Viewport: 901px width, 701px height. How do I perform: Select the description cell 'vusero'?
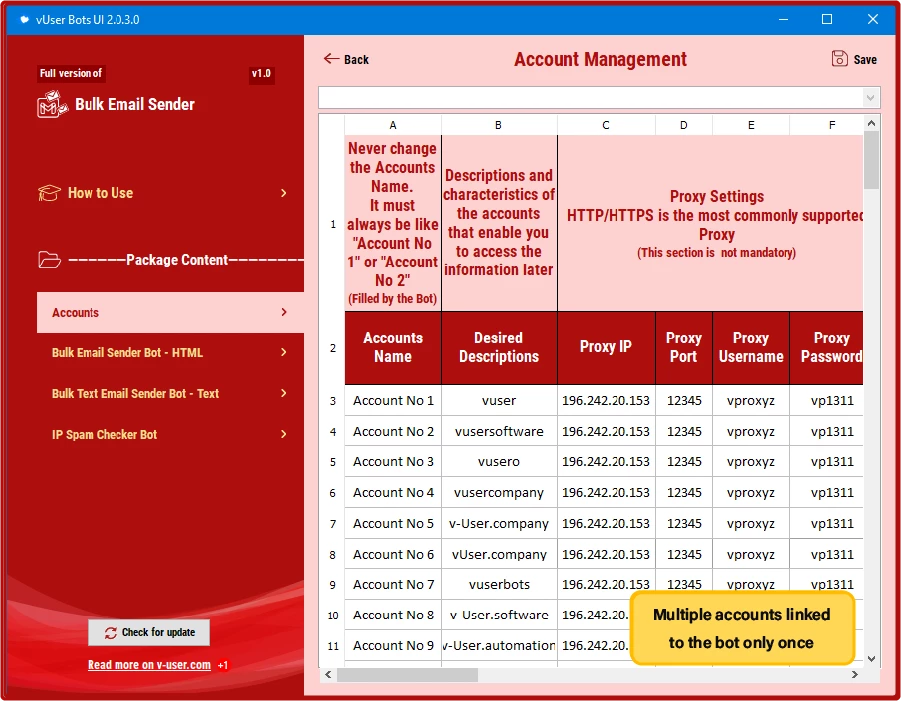point(499,461)
